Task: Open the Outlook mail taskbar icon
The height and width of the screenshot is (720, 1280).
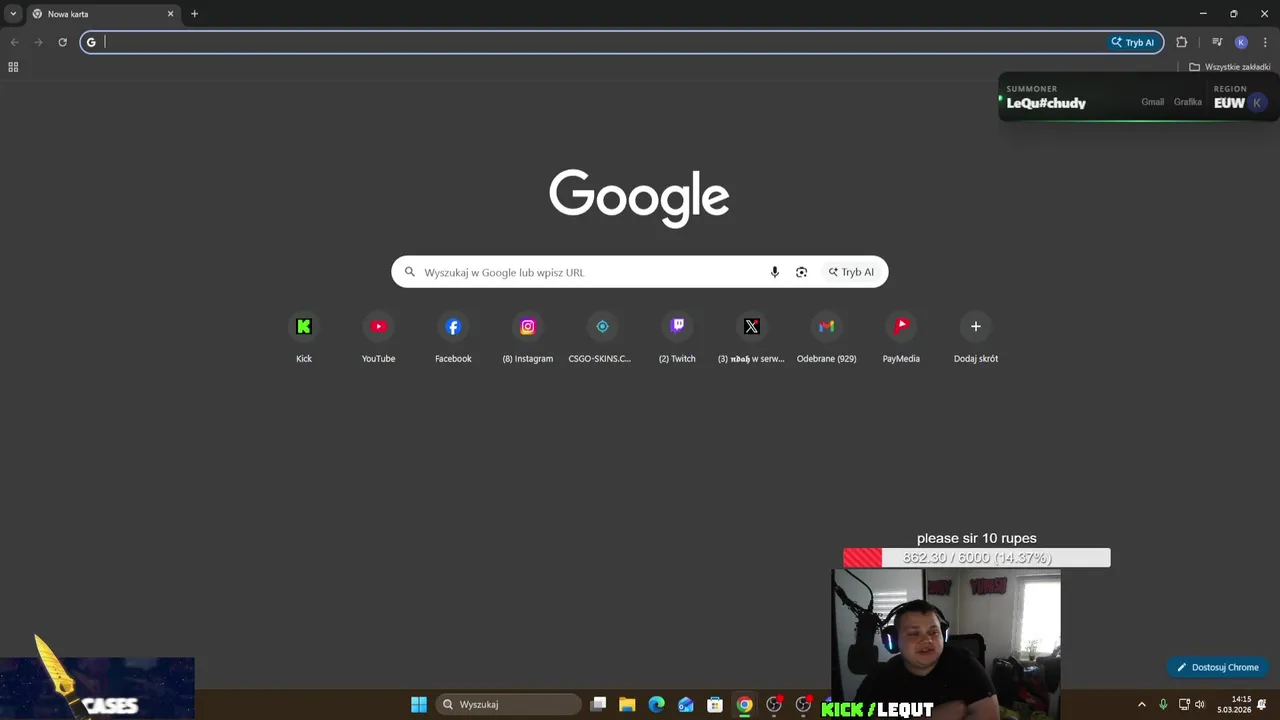Action: pyautogui.click(x=685, y=704)
